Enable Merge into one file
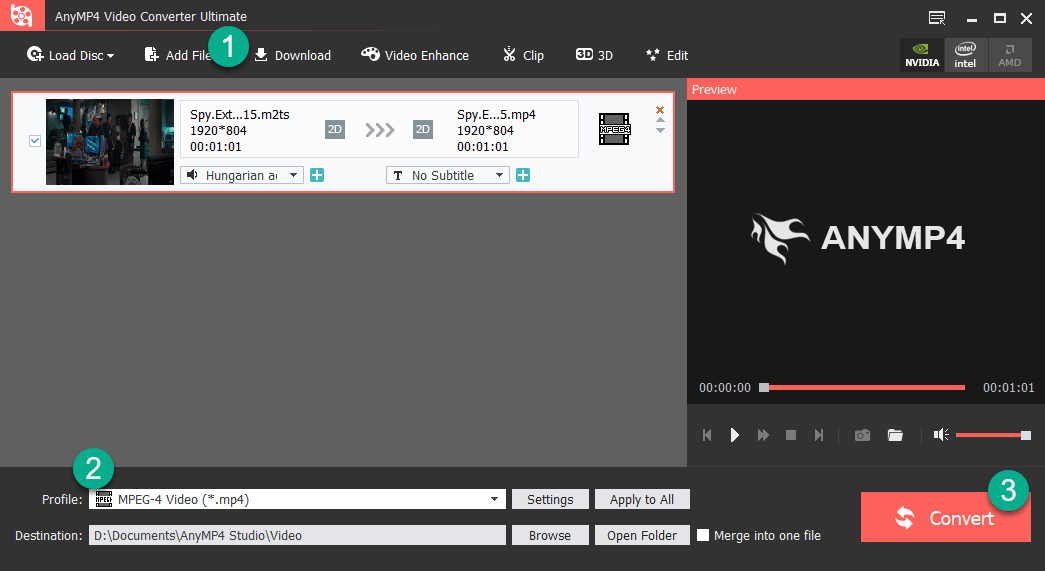This screenshot has height=571, width=1045. pyautogui.click(x=703, y=535)
